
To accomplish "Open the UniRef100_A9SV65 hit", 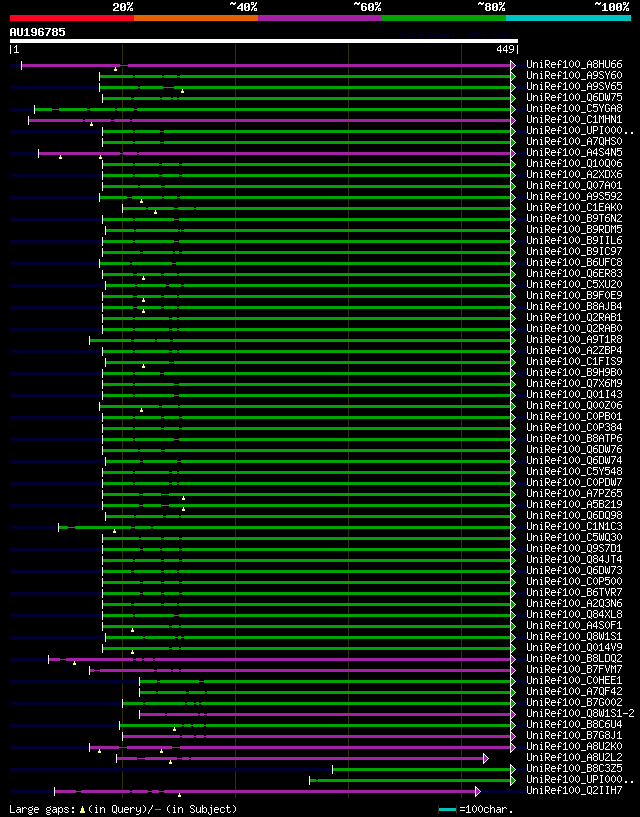I will coord(574,86).
